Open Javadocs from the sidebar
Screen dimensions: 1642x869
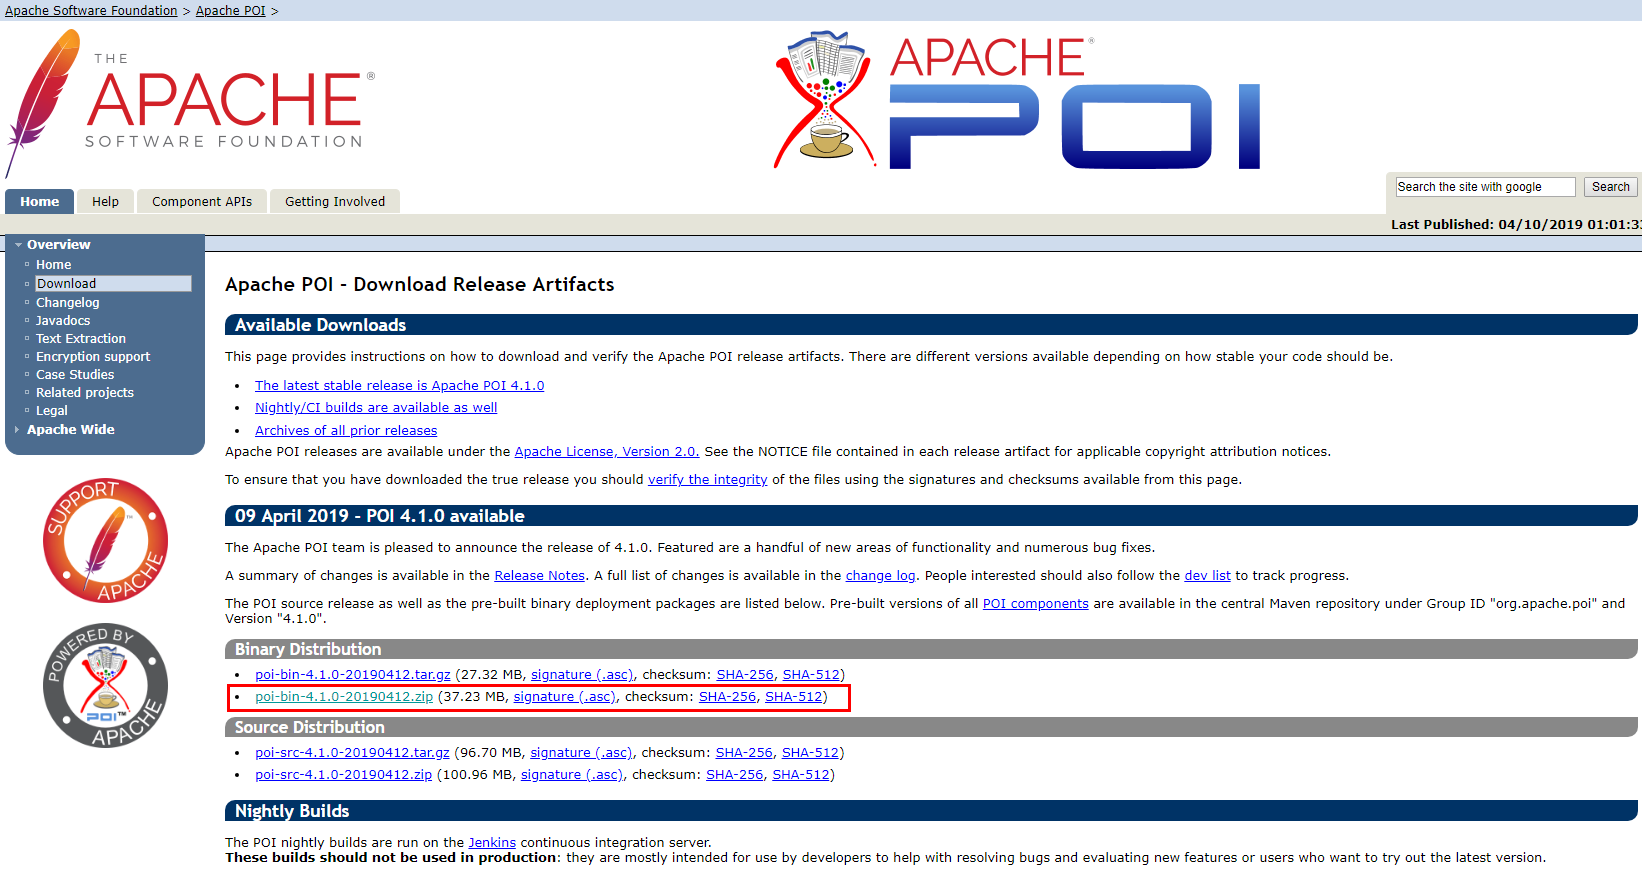63,321
